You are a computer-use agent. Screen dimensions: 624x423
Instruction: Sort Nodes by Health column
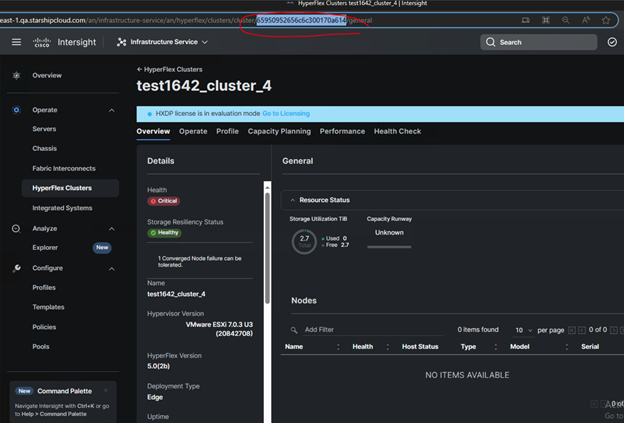[x=363, y=347]
